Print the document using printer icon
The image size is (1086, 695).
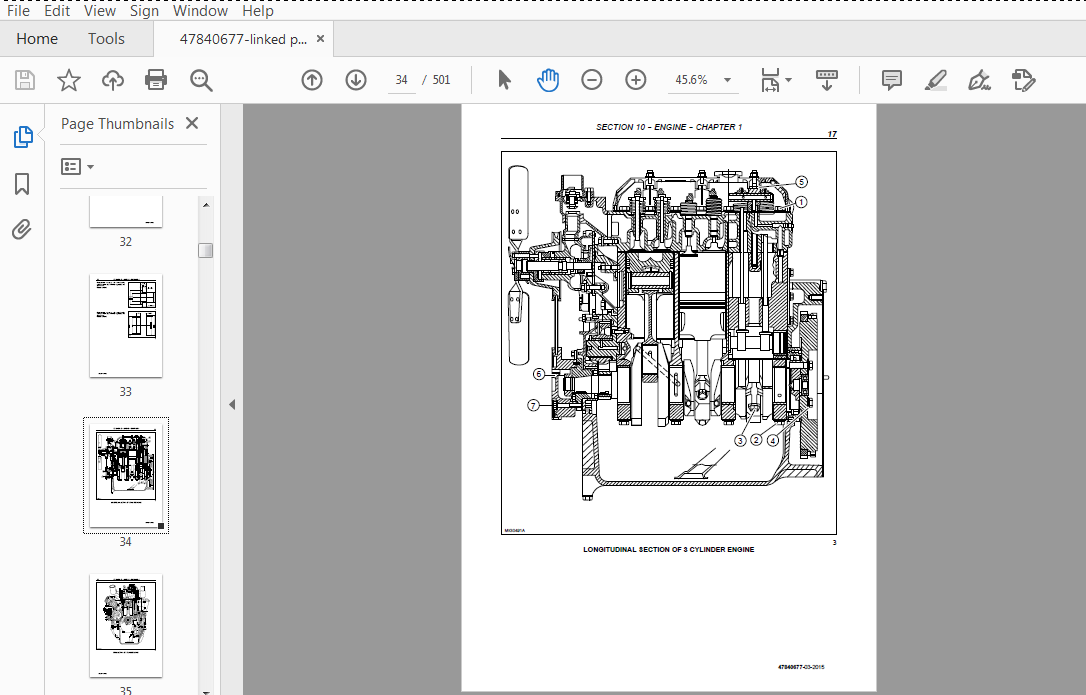tap(156, 80)
